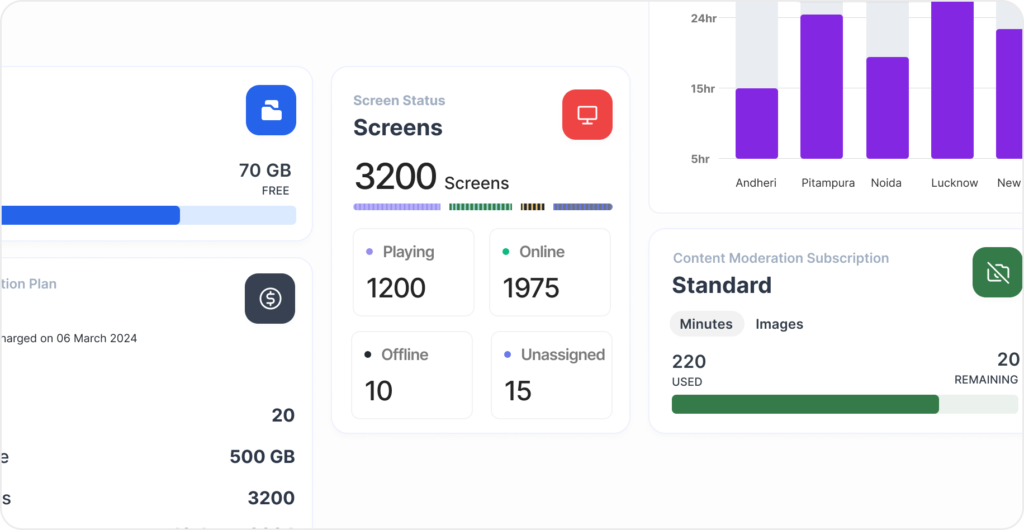Click the Andheri bar in the chart
1024x530 pixels.
click(756, 123)
